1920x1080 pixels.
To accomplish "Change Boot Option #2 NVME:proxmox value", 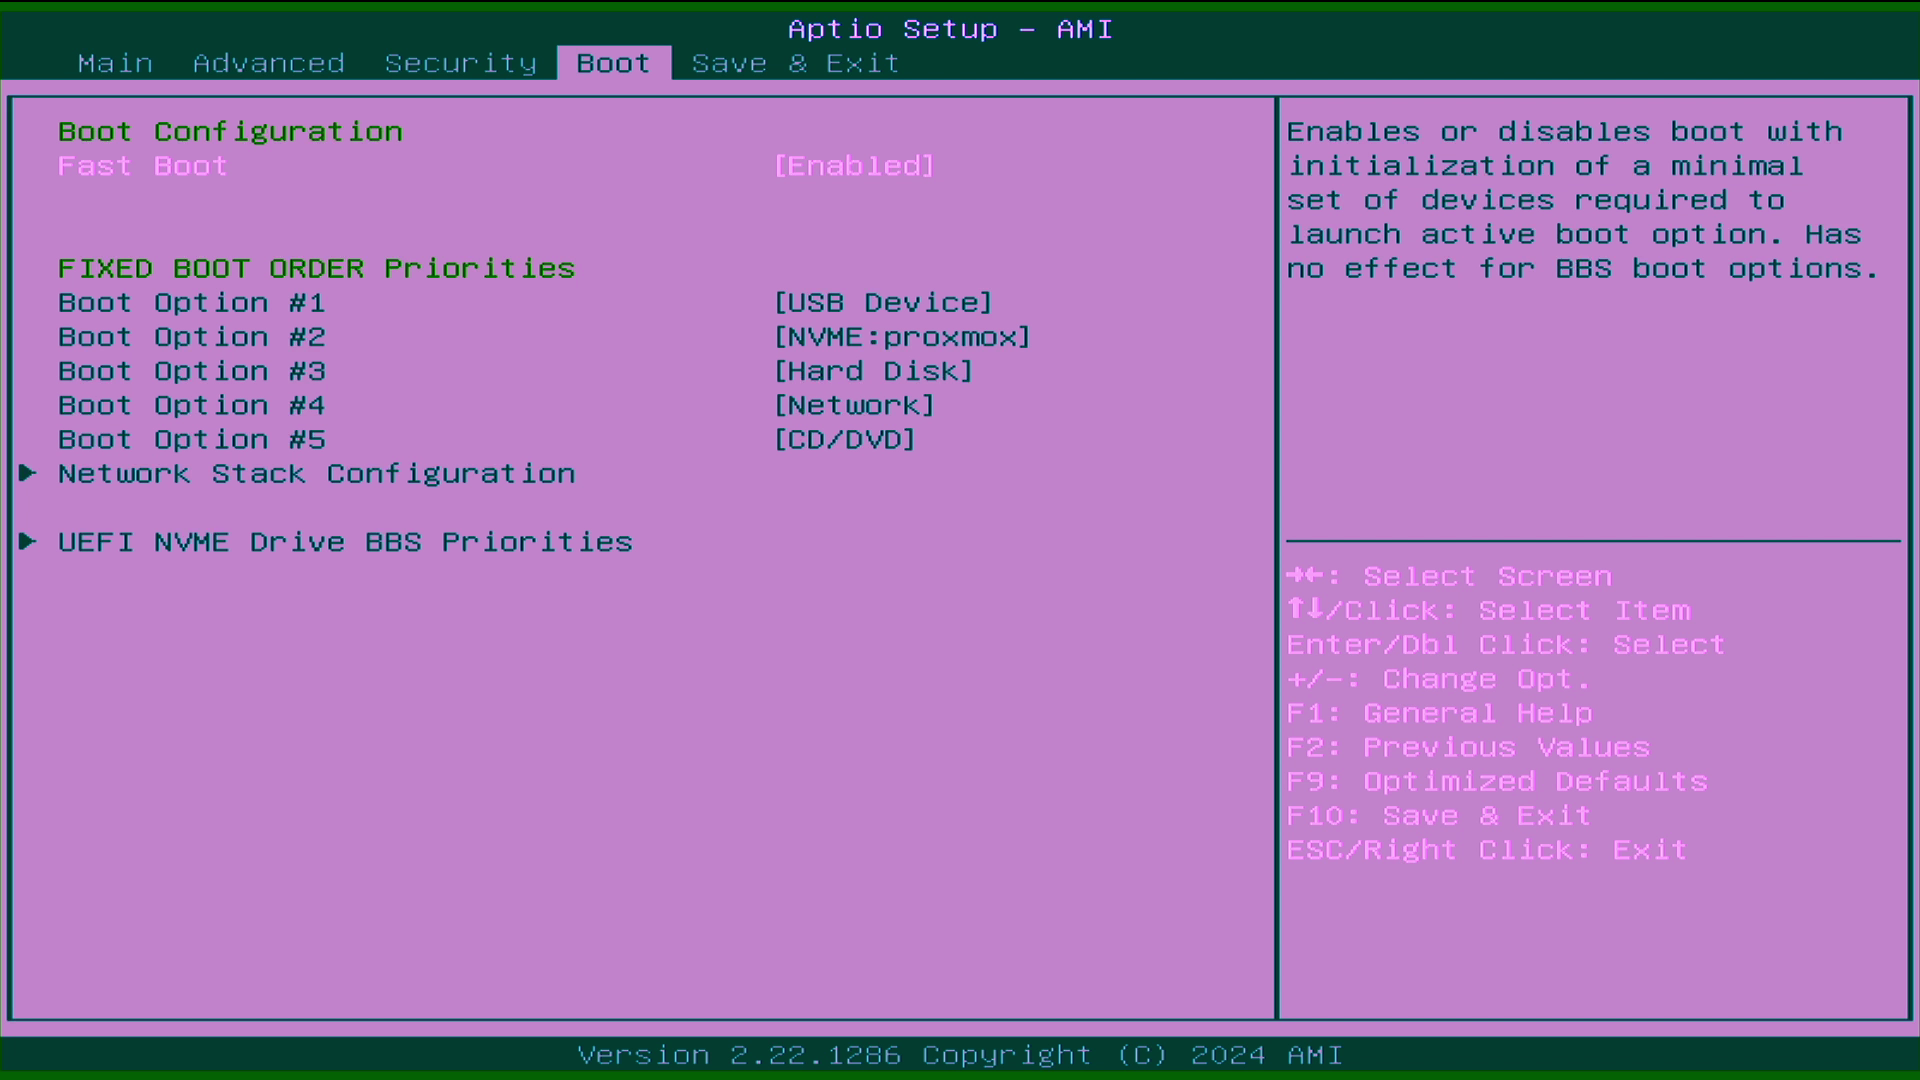I will 901,337.
